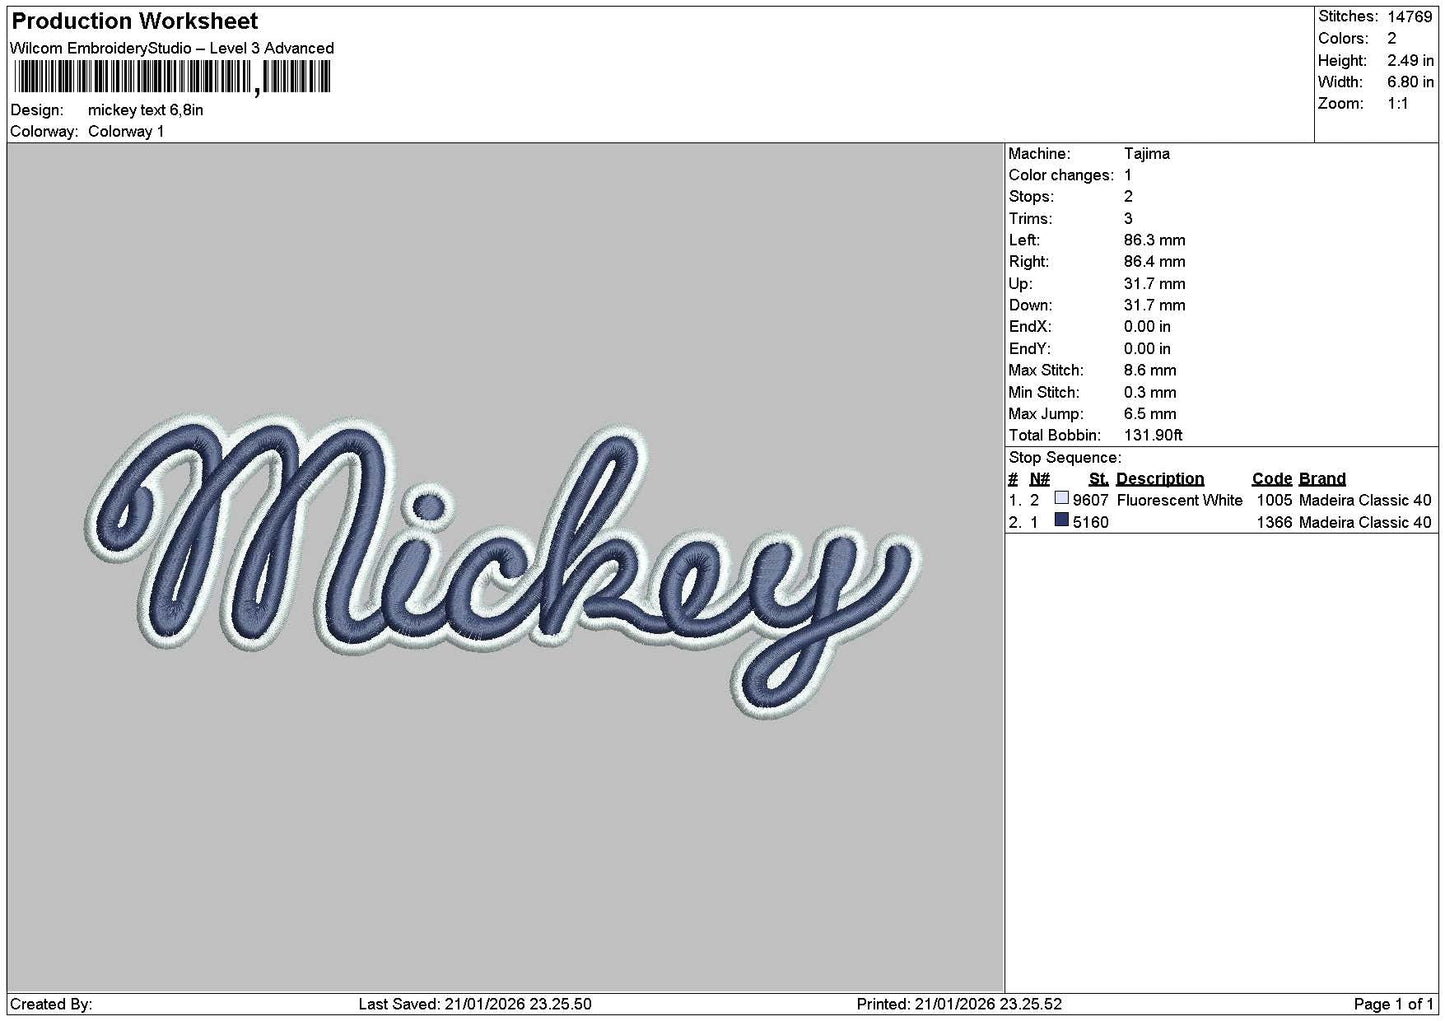
Task: Click the 'Colorway:' label
Action: [x=44, y=132]
